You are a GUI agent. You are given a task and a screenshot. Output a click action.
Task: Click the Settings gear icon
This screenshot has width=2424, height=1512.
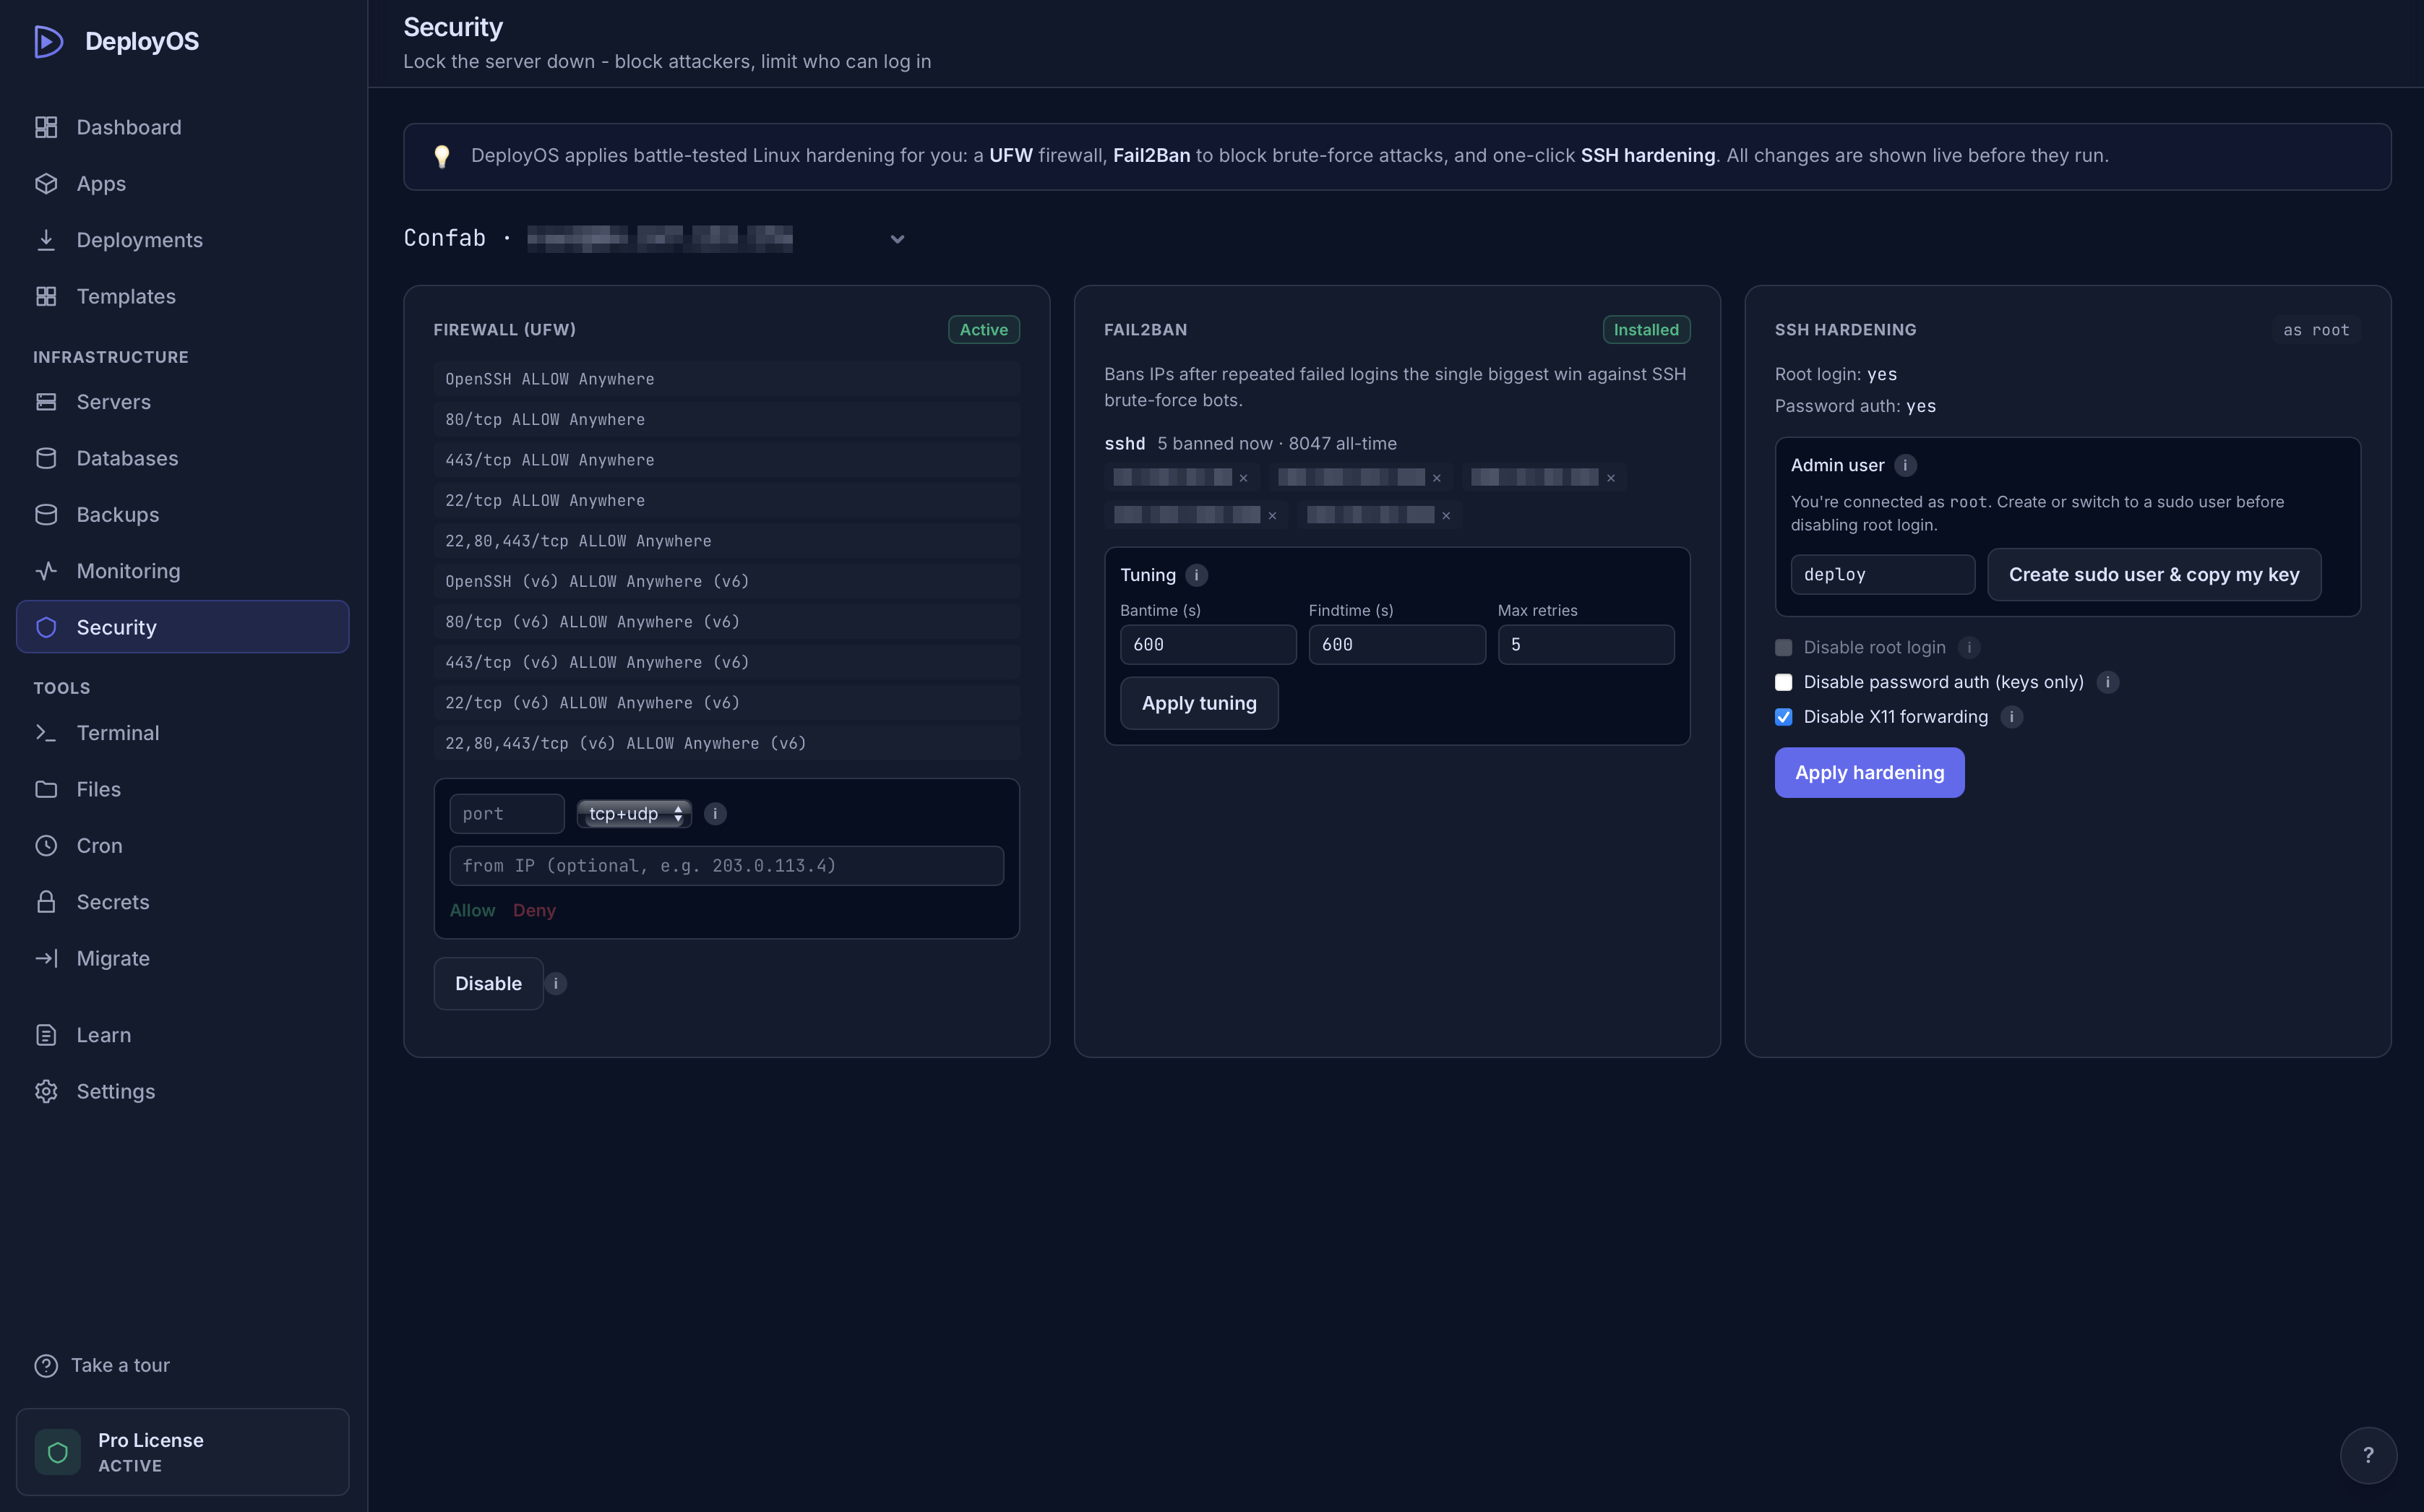click(x=46, y=1091)
